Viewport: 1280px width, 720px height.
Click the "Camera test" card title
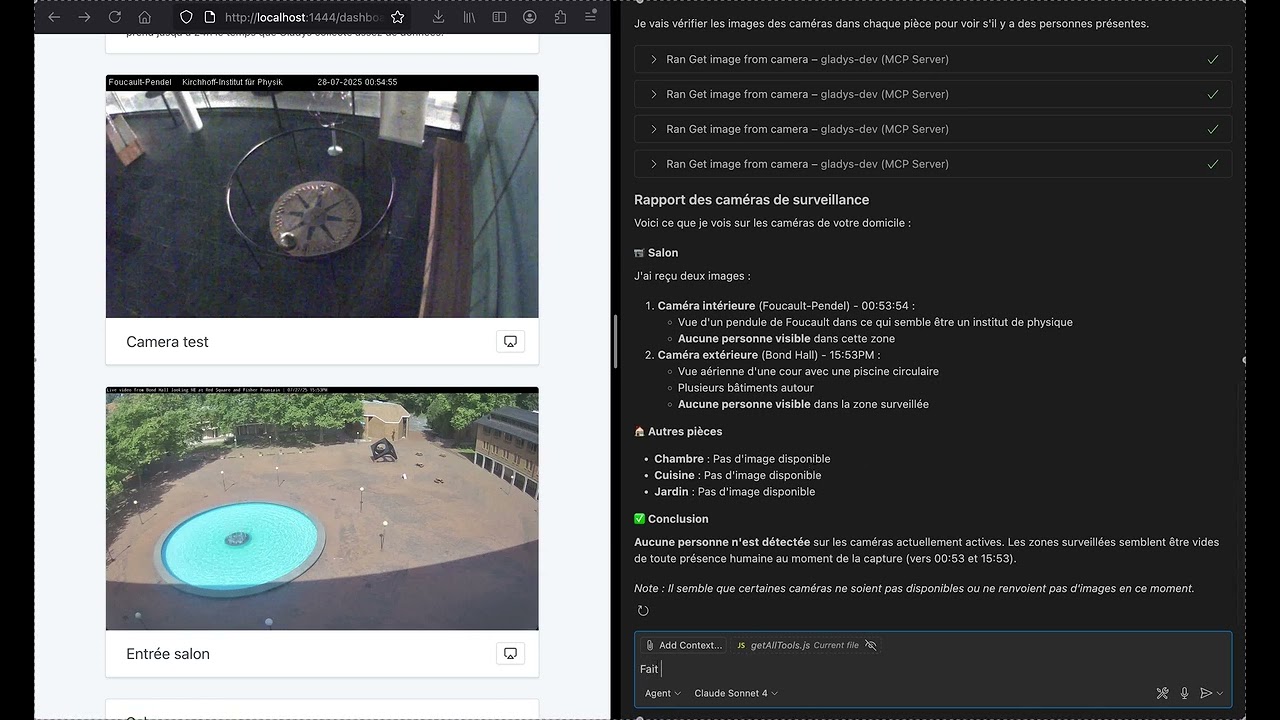tap(167, 342)
